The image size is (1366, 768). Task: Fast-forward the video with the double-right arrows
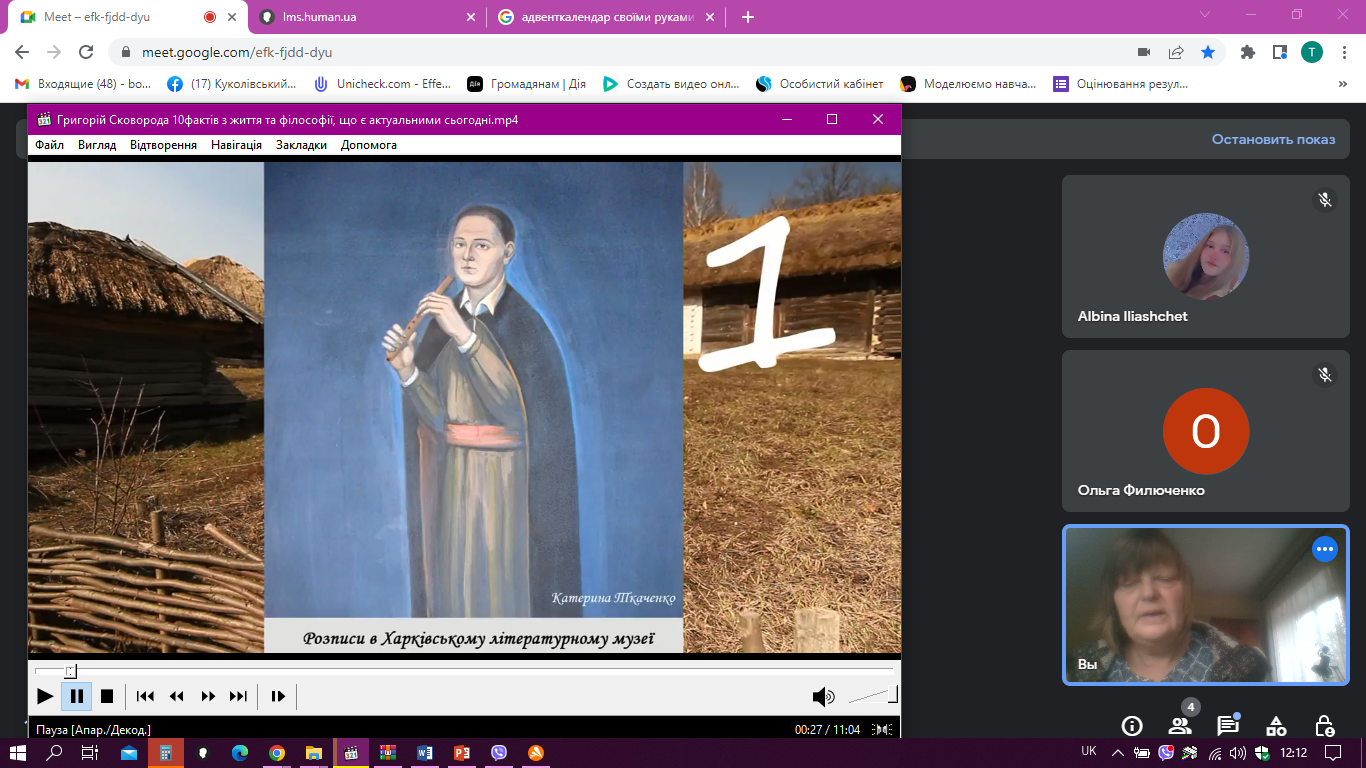click(x=208, y=696)
